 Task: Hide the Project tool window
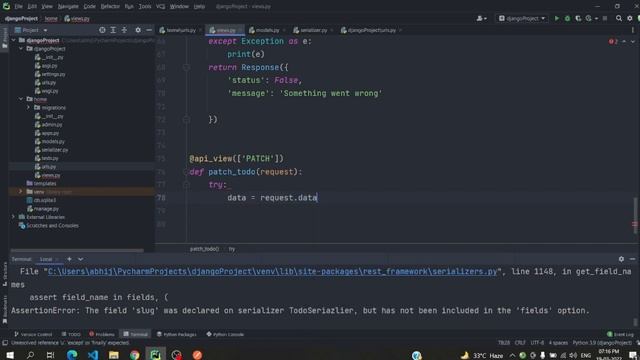149,30
